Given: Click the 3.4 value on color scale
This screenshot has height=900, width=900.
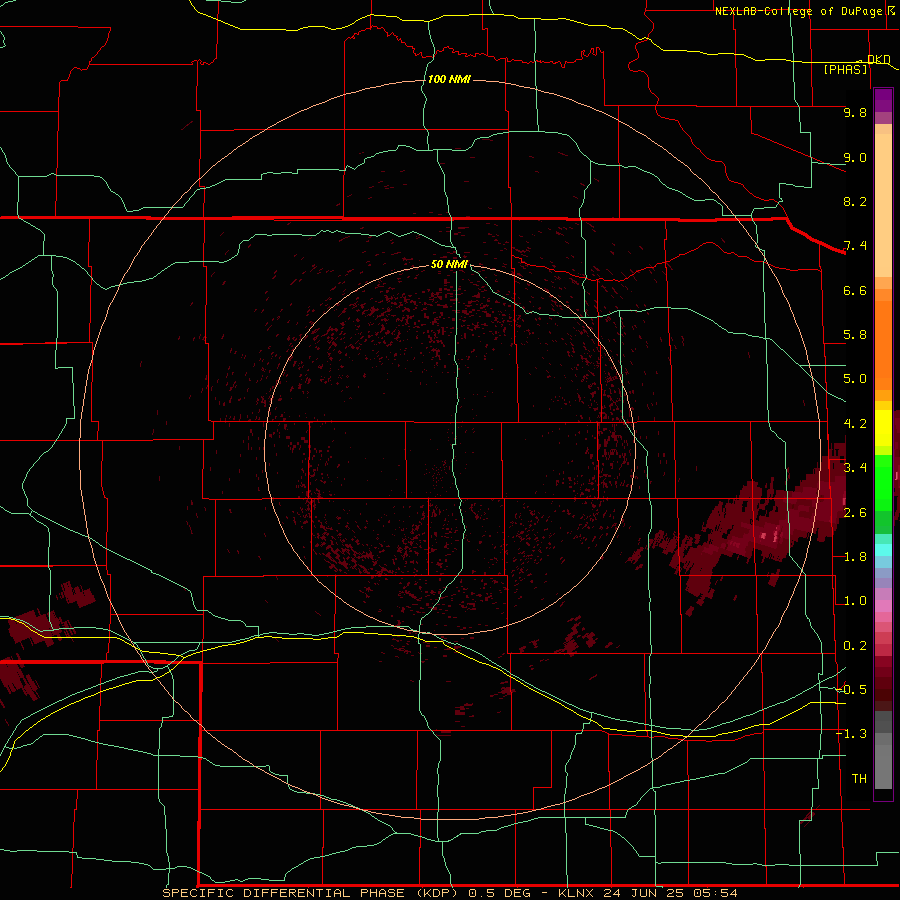Looking at the screenshot, I should pos(855,468).
